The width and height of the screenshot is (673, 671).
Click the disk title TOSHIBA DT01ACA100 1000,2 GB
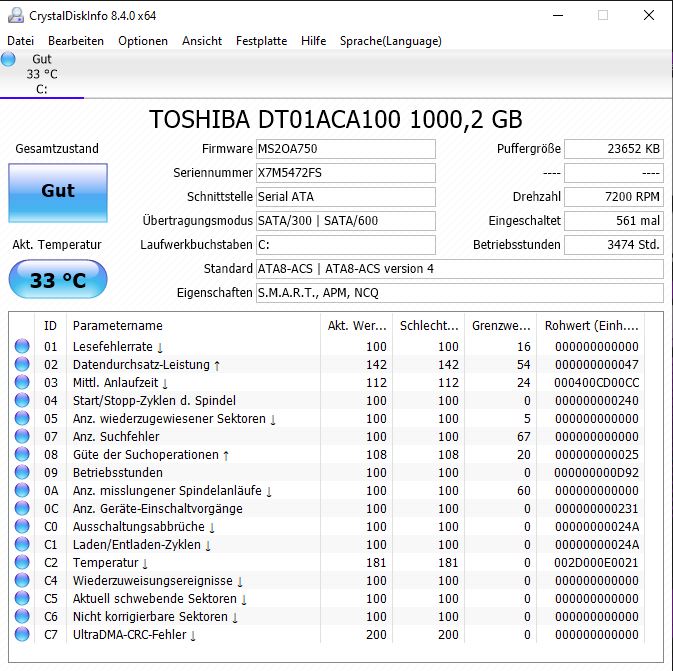pos(336,119)
